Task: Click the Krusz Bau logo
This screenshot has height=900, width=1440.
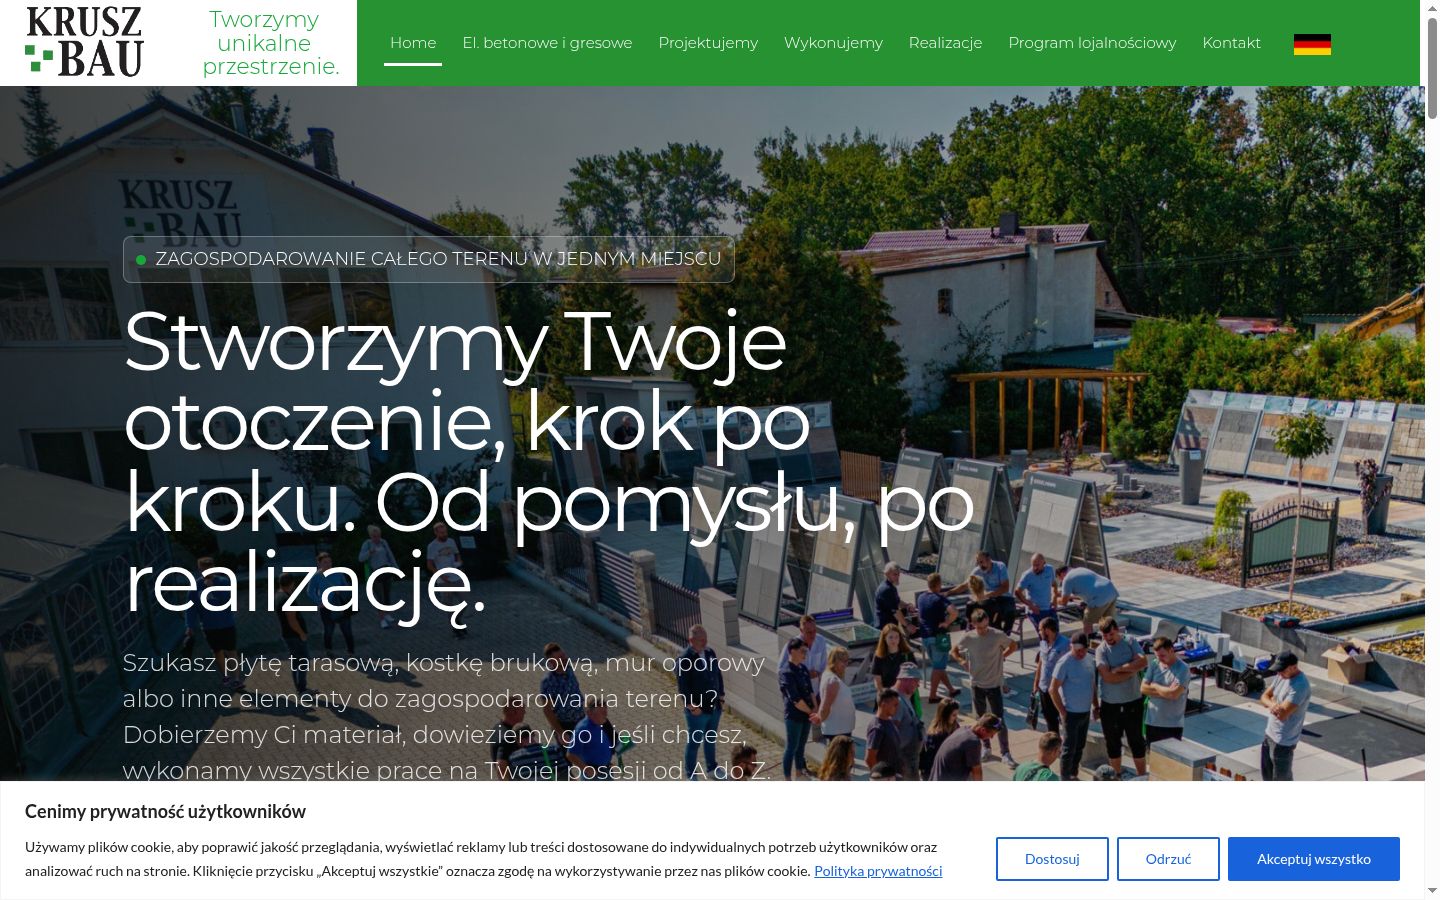Action: tap(84, 42)
